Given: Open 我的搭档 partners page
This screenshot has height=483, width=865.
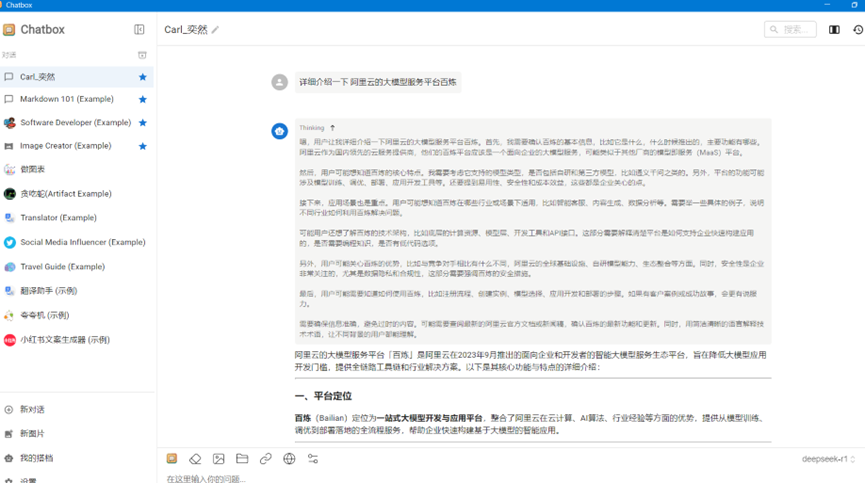Looking at the screenshot, I should pyautogui.click(x=77, y=458).
